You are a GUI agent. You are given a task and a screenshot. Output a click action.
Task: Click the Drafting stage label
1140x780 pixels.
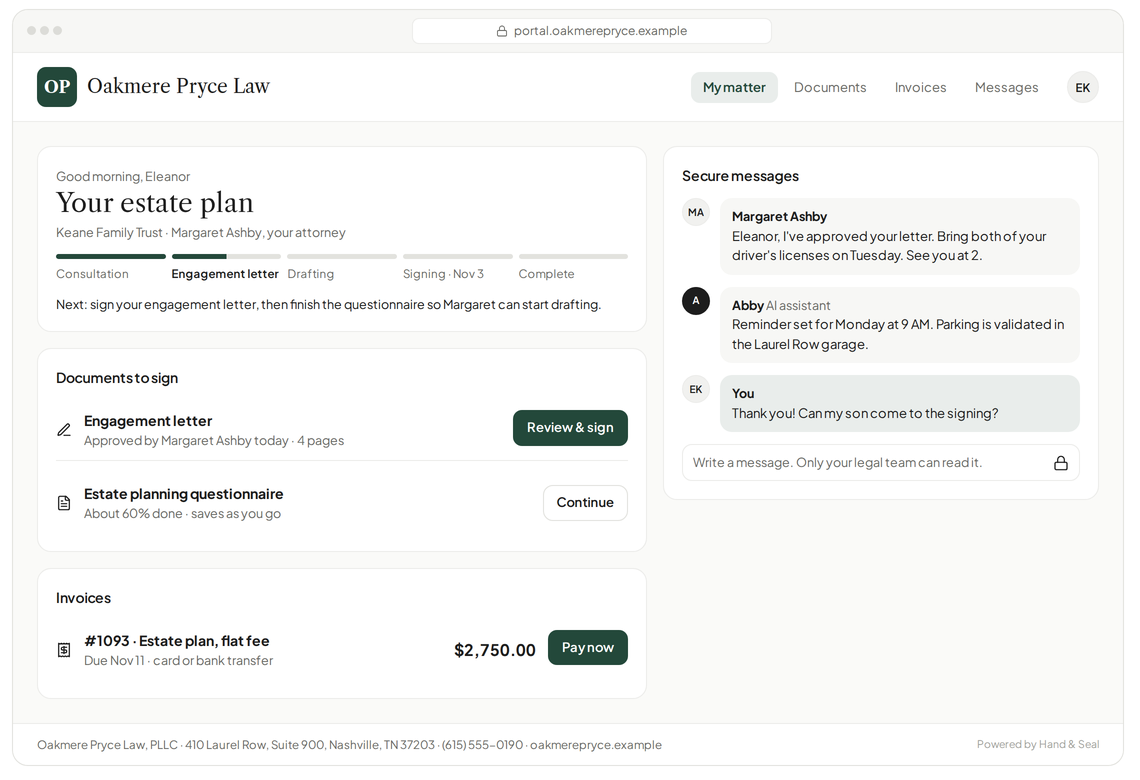click(x=310, y=274)
